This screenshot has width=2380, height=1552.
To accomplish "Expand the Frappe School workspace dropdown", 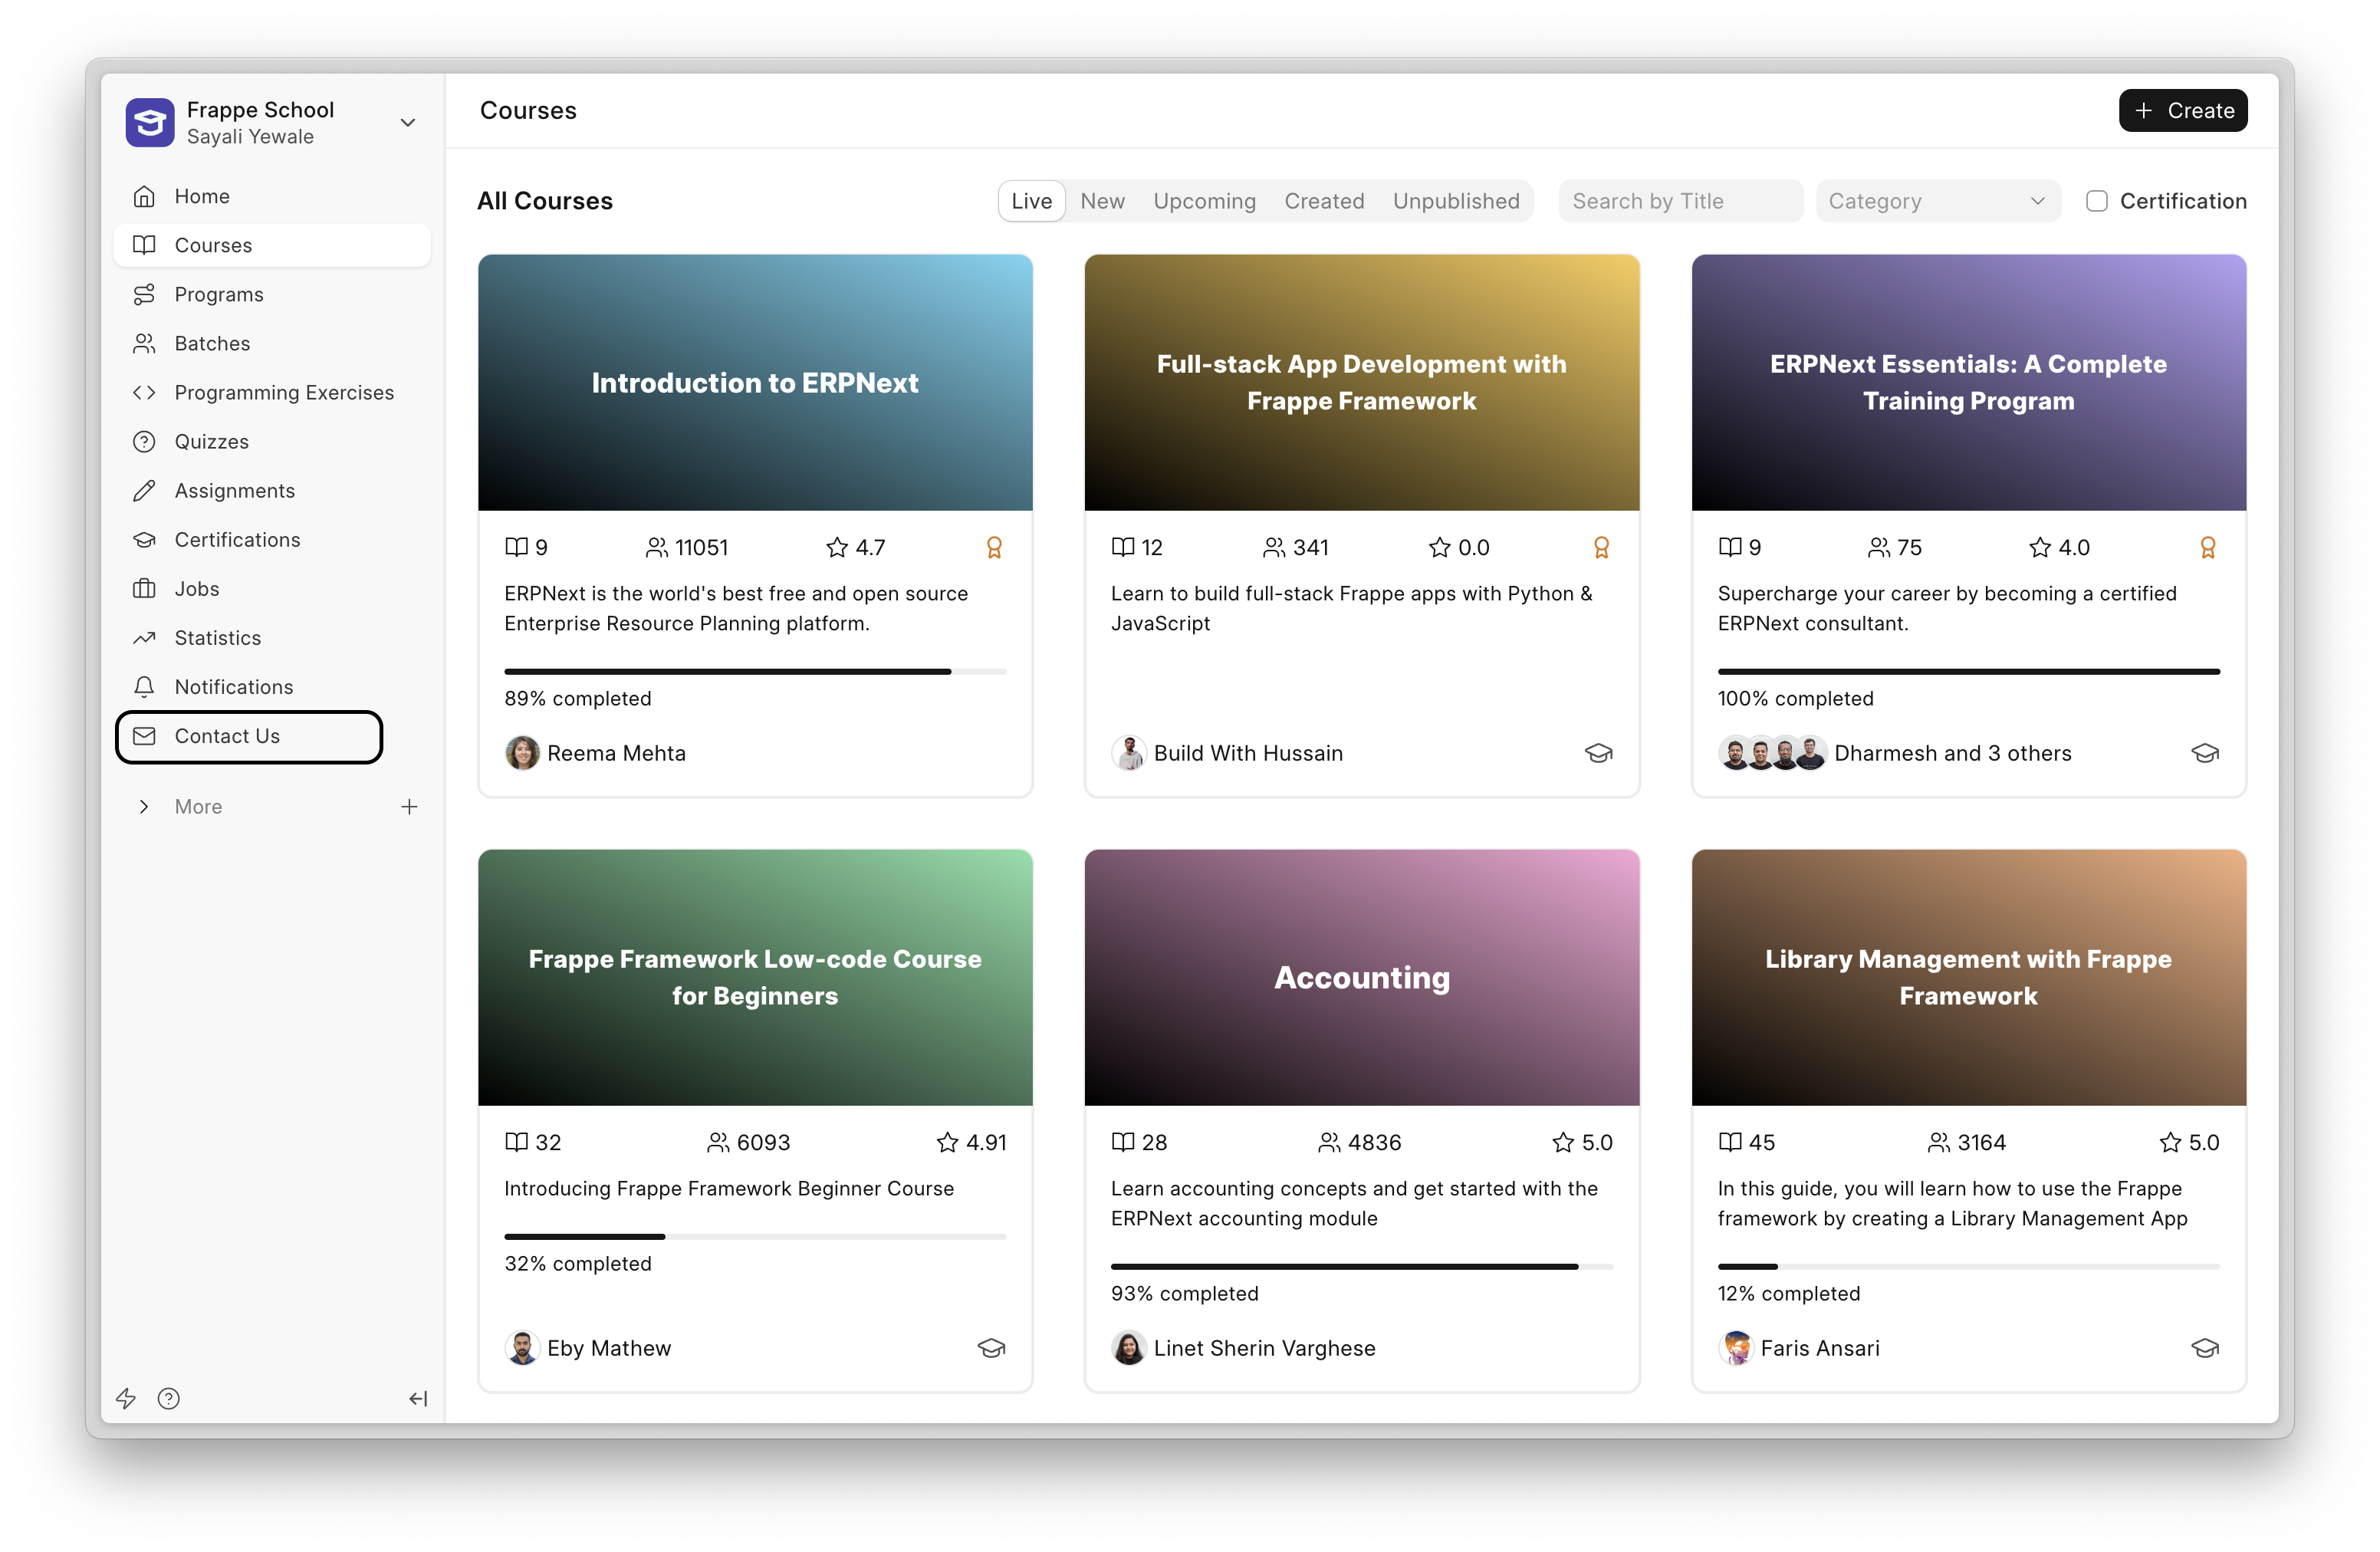I will (408, 122).
